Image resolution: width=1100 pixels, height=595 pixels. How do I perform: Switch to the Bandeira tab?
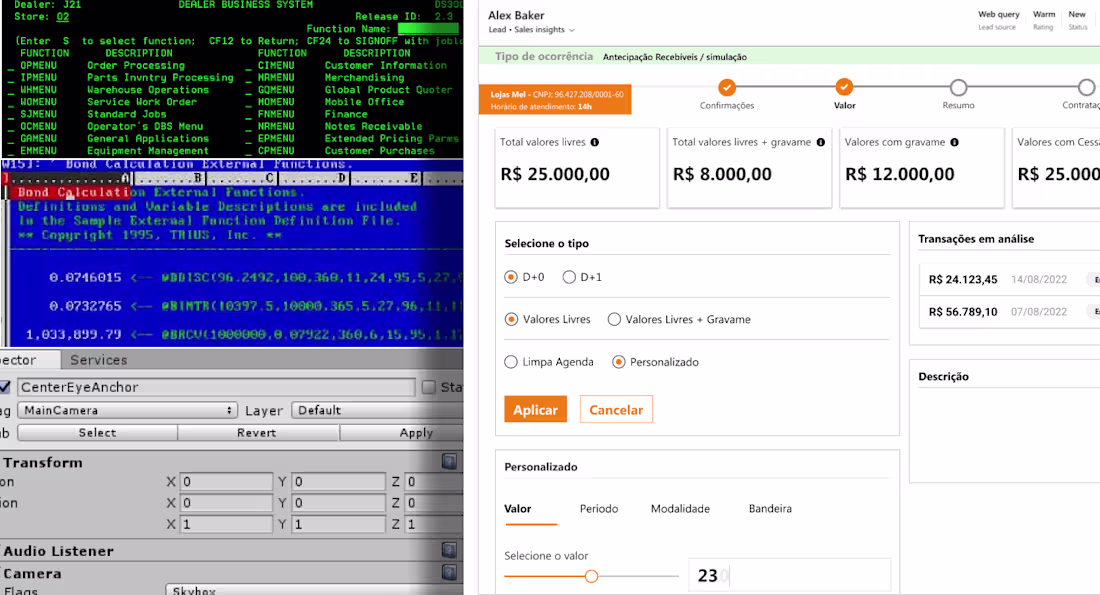(x=770, y=509)
